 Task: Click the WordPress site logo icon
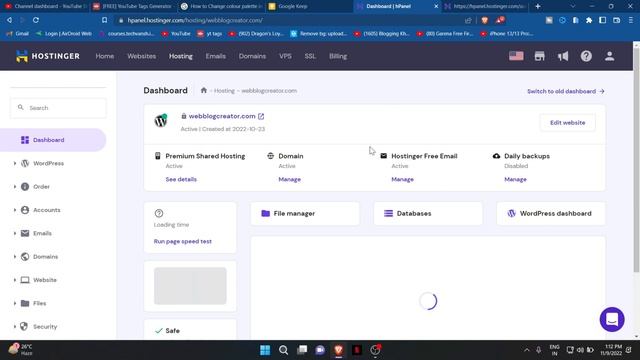[x=161, y=120]
